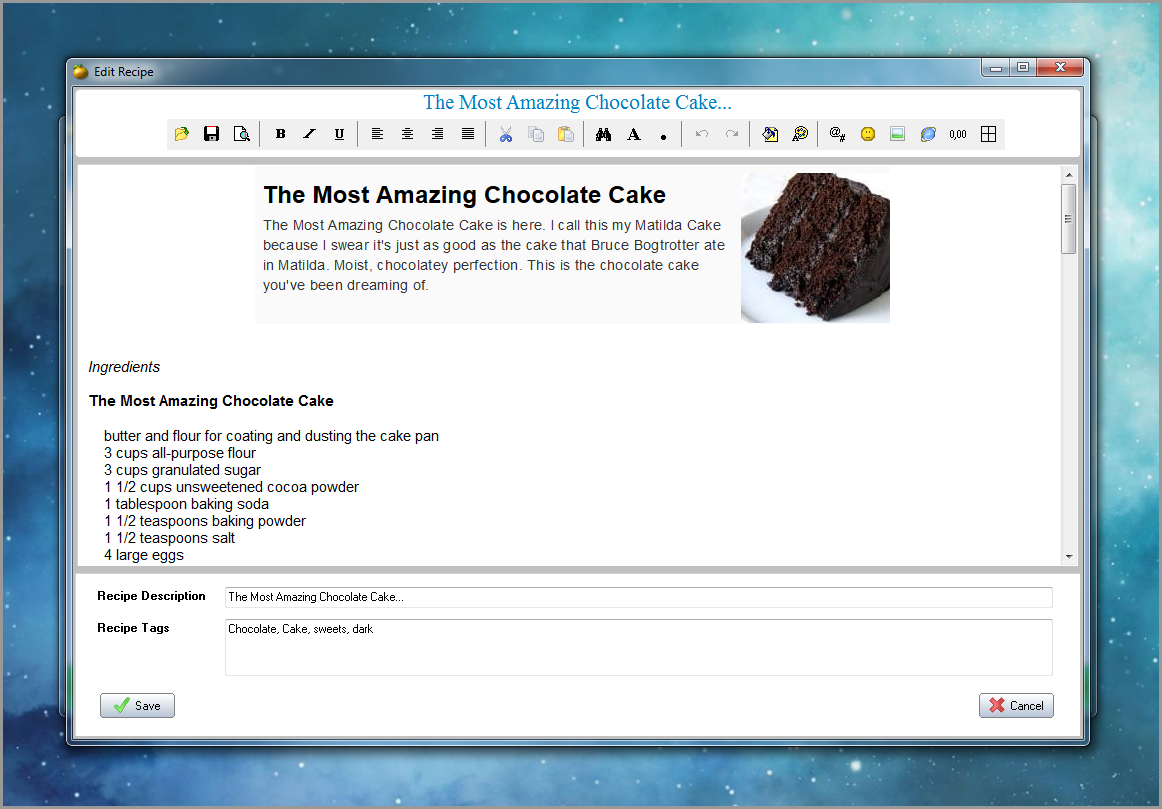Viewport: 1162px width, 809px height.
Task: Click the floppy disk save icon
Action: [x=211, y=134]
